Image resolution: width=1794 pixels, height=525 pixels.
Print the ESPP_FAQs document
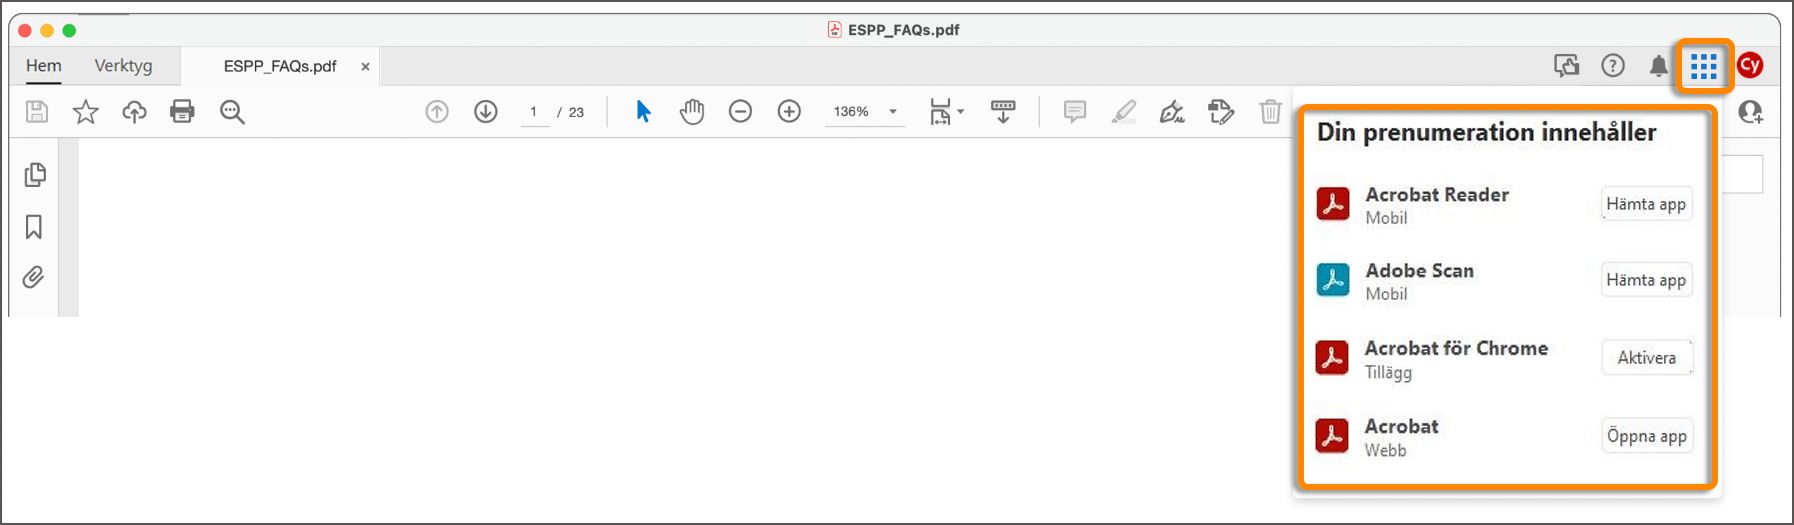pyautogui.click(x=182, y=111)
